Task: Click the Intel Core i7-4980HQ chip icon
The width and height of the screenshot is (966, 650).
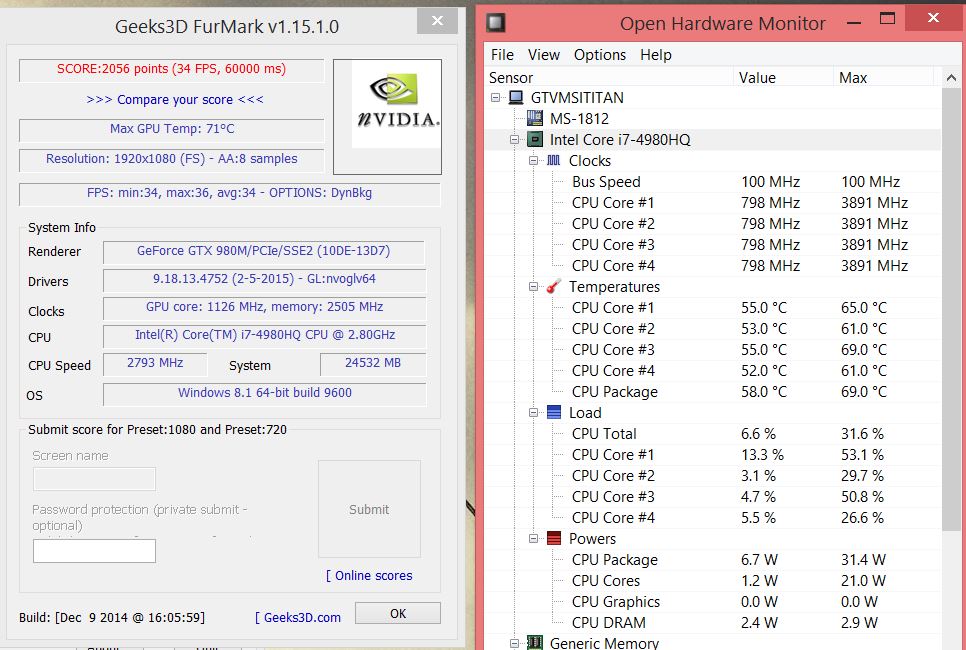Action: coord(535,139)
